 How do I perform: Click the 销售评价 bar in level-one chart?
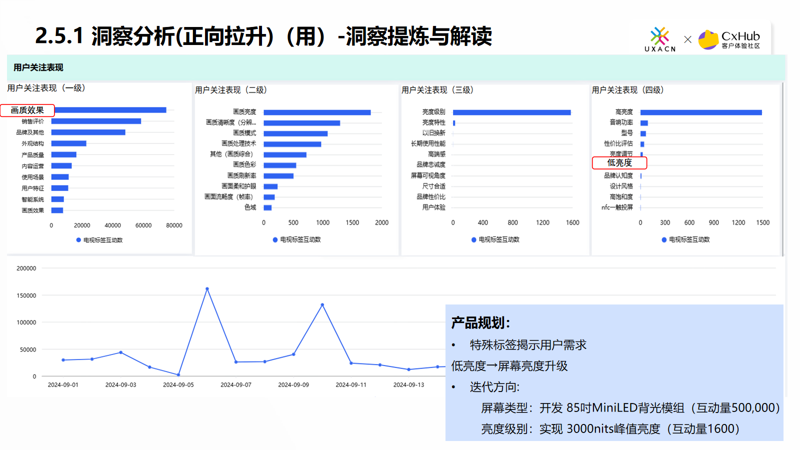click(96, 121)
